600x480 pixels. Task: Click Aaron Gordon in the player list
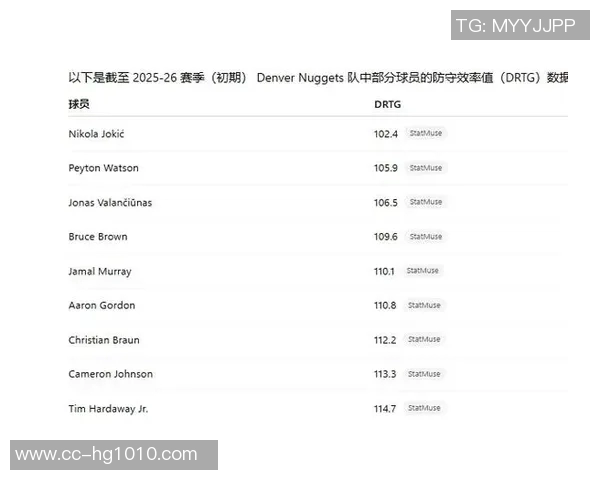[x=101, y=305]
